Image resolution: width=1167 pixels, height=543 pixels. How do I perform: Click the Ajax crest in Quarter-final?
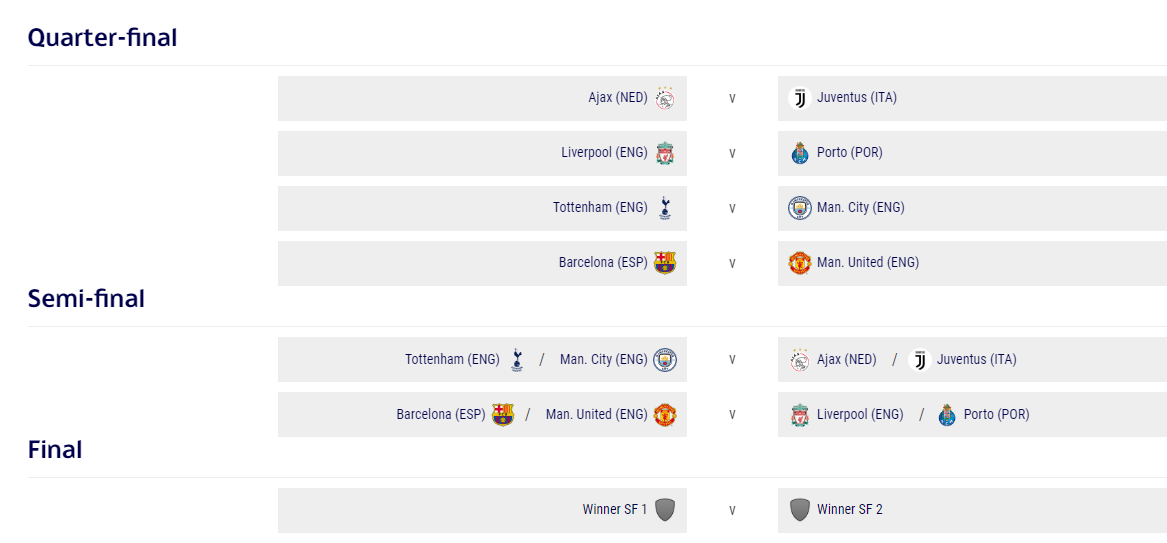(x=665, y=98)
